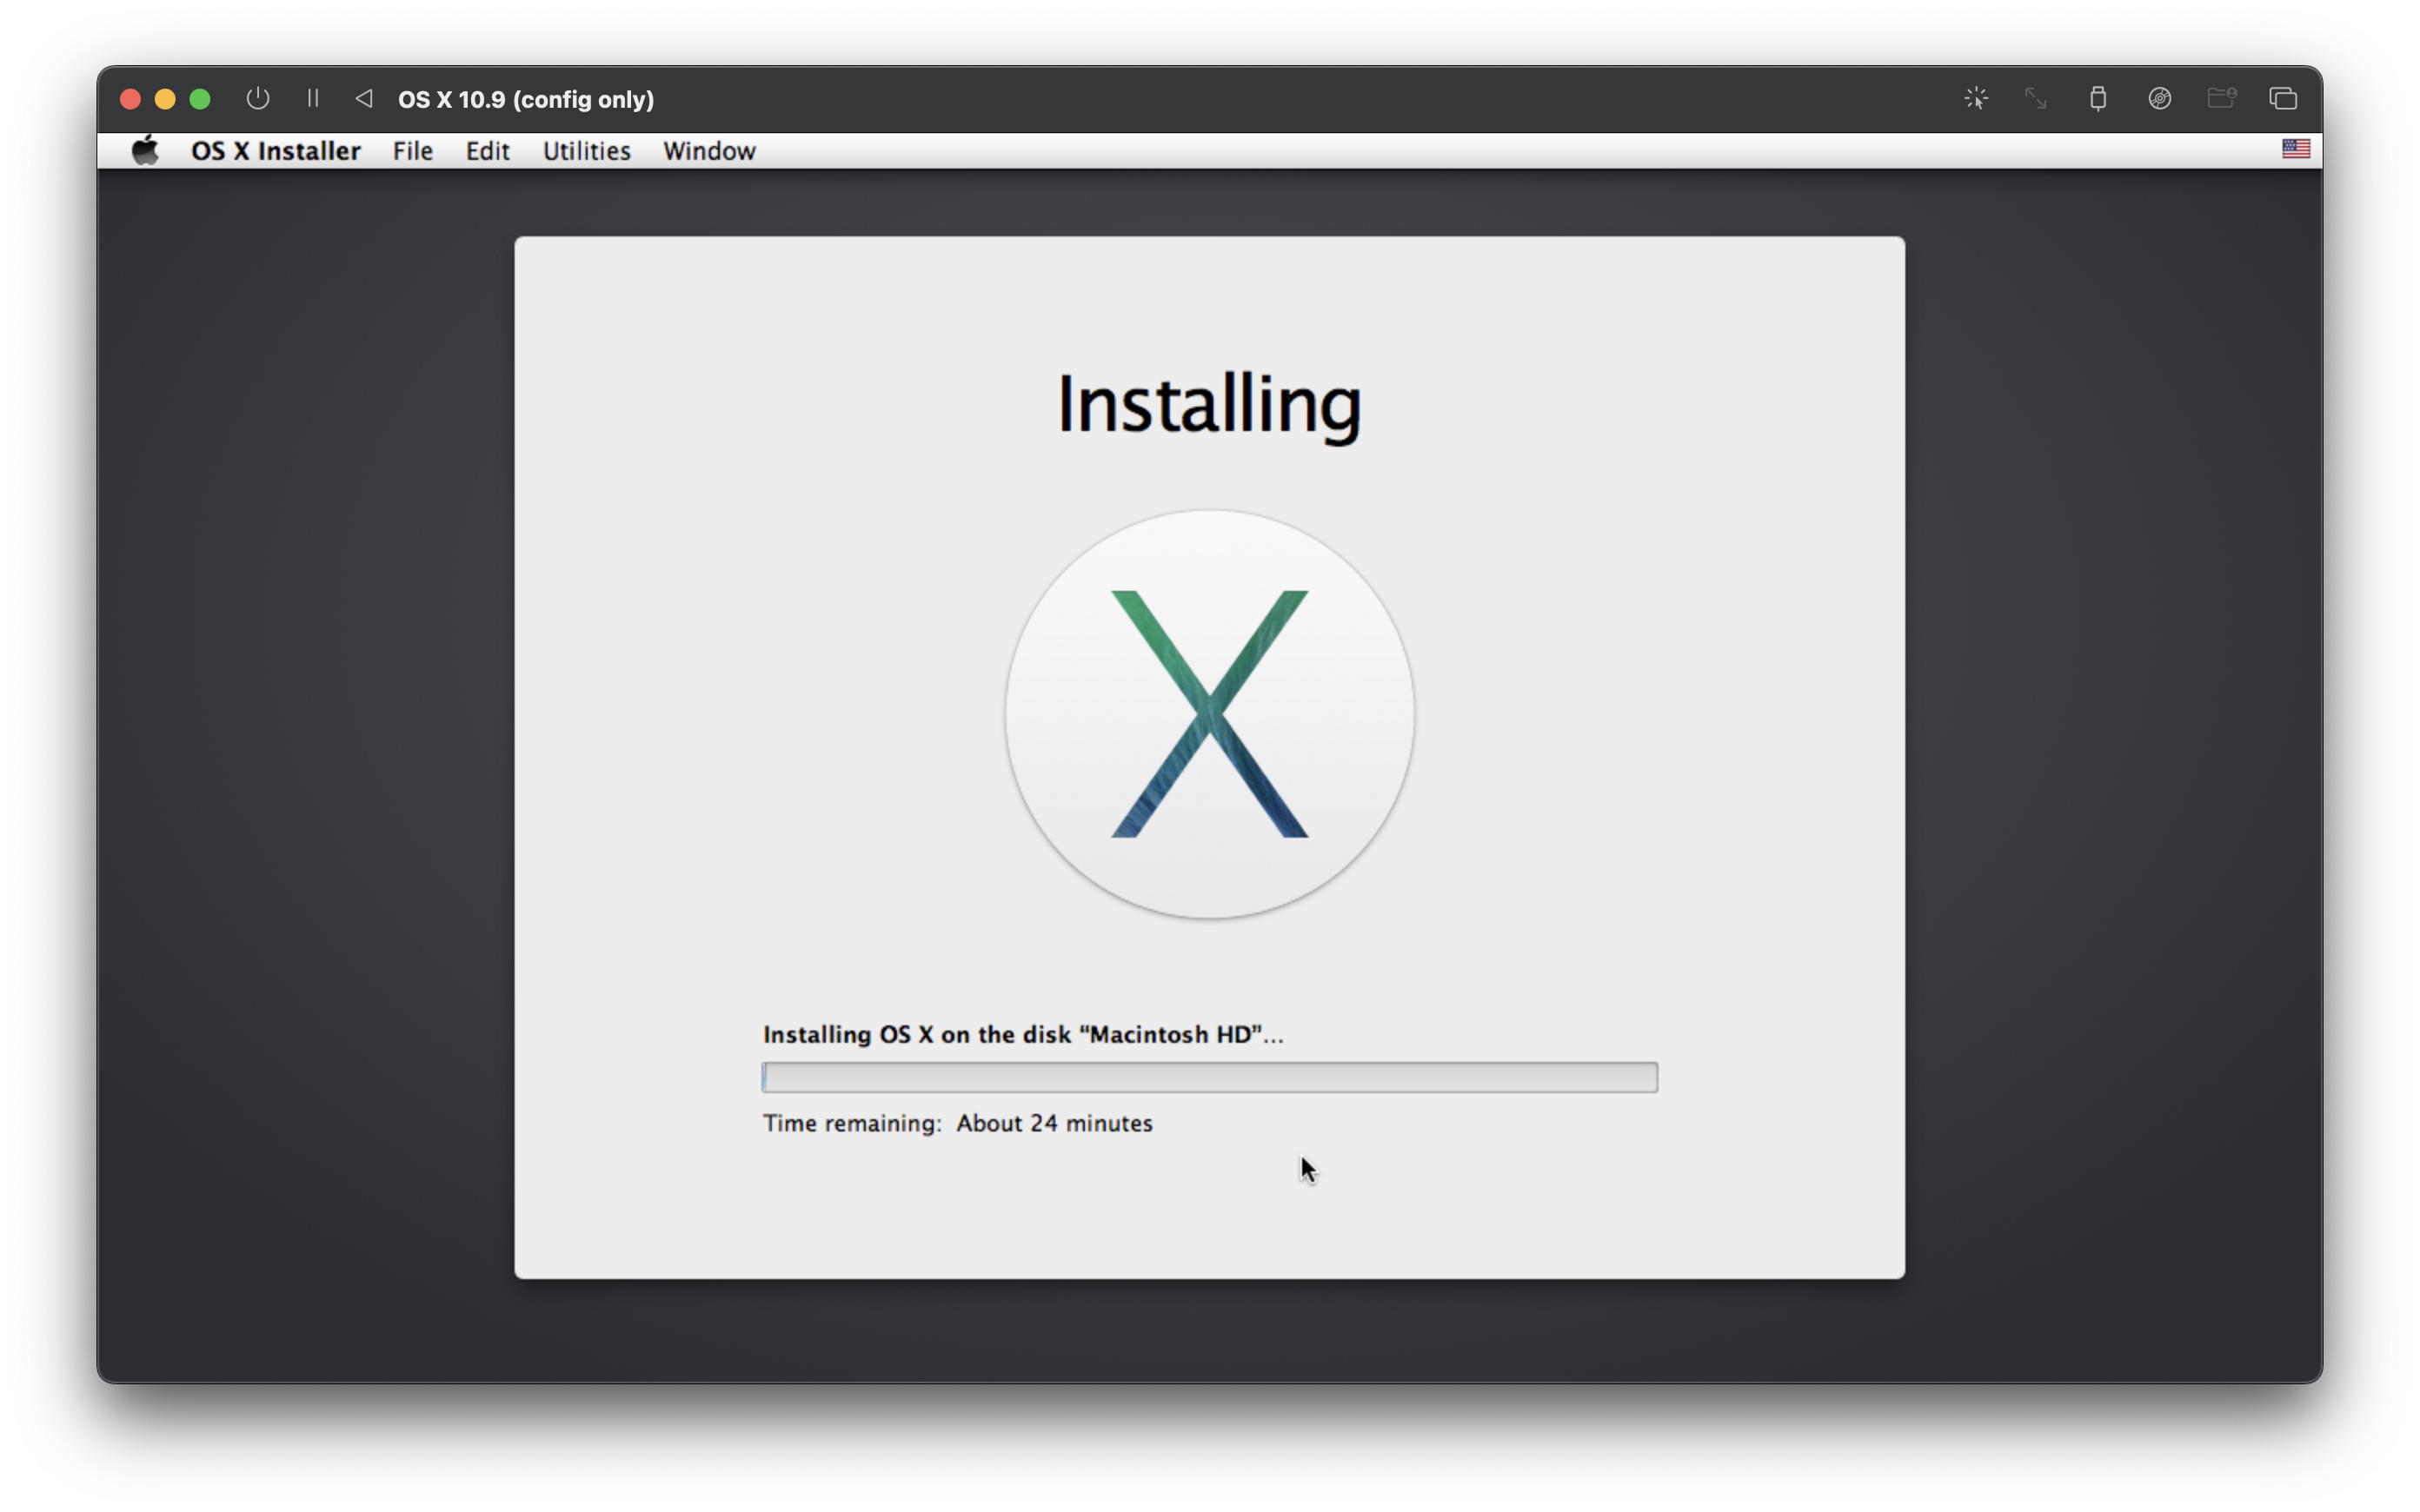Open the Edit menu
This screenshot has height=1512, width=2420.
(x=487, y=151)
